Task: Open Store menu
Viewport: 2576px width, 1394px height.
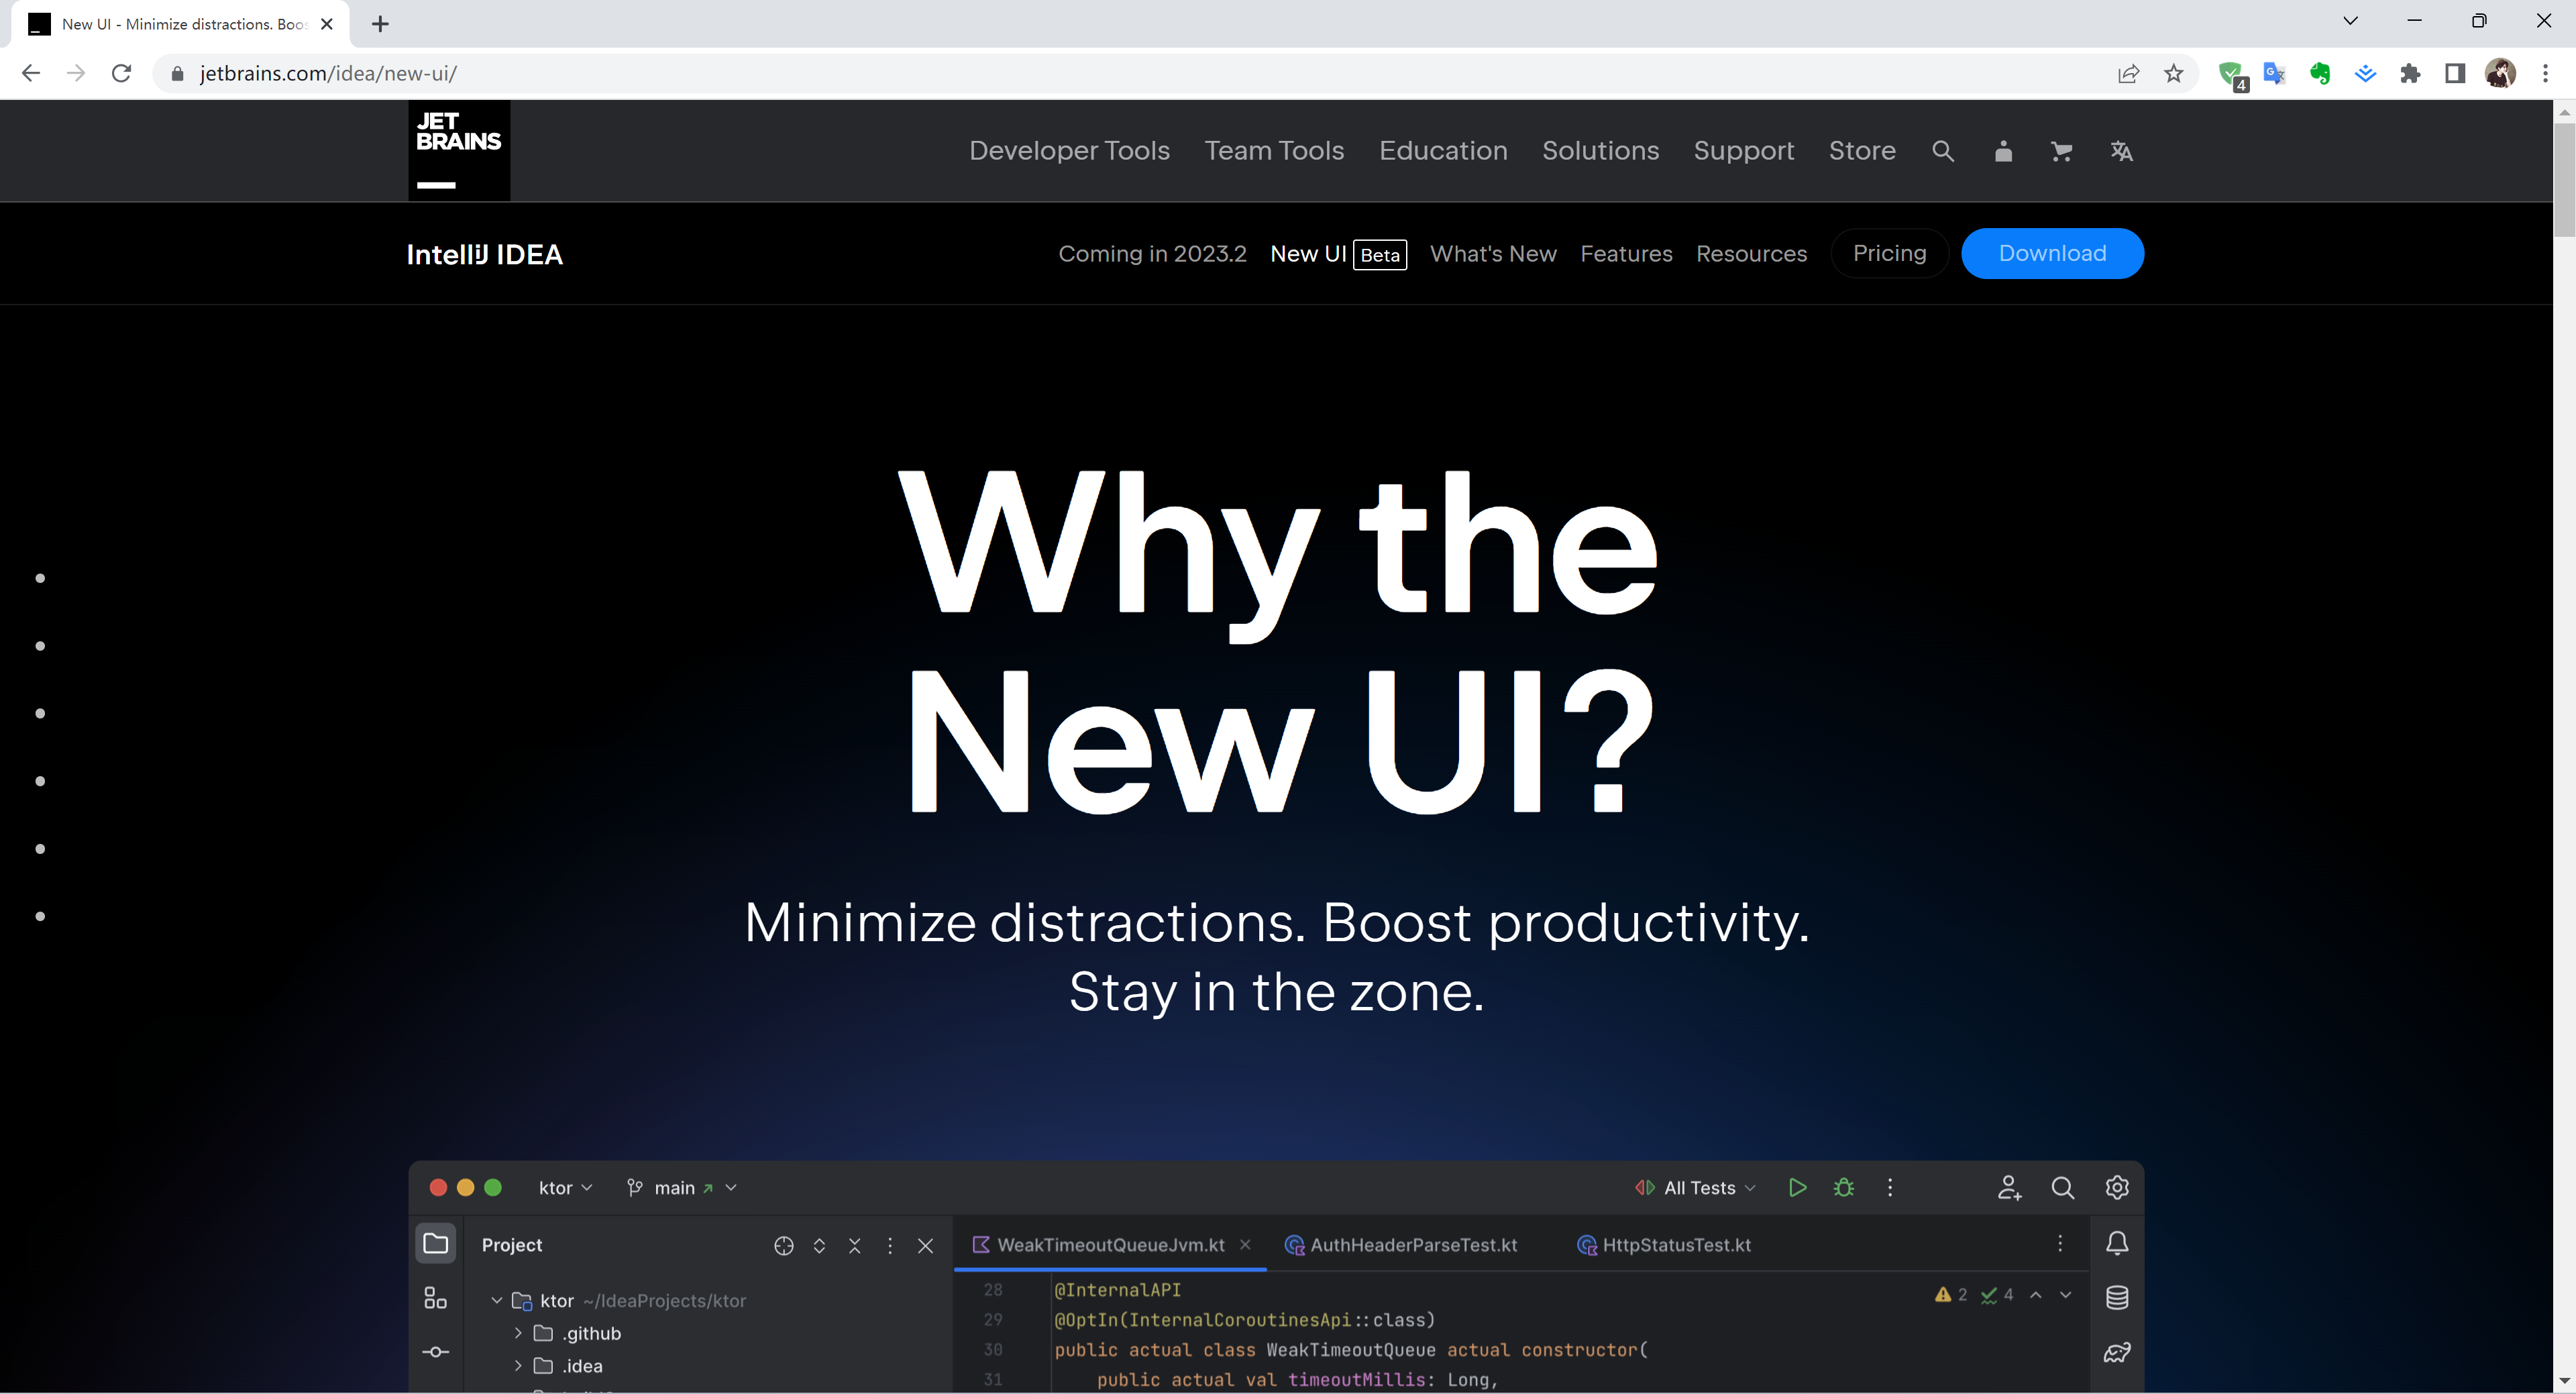Action: point(1862,151)
